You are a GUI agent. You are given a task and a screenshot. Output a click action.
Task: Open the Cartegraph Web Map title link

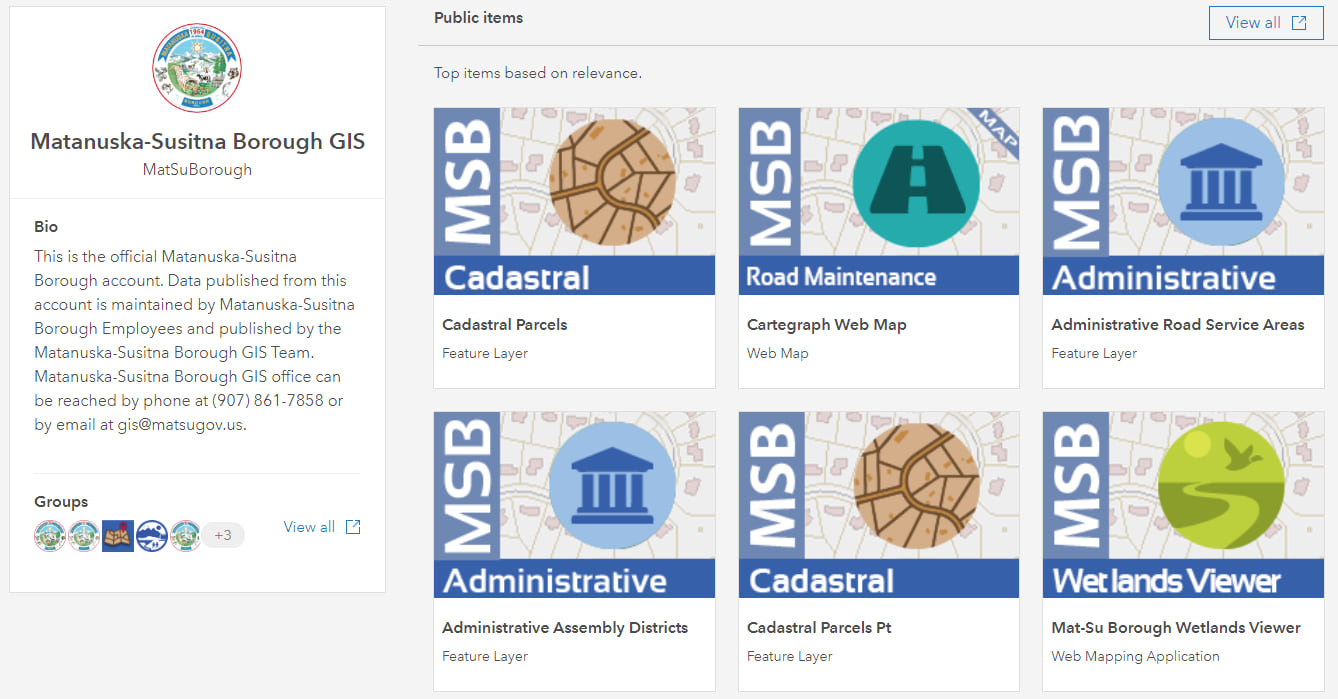click(826, 325)
